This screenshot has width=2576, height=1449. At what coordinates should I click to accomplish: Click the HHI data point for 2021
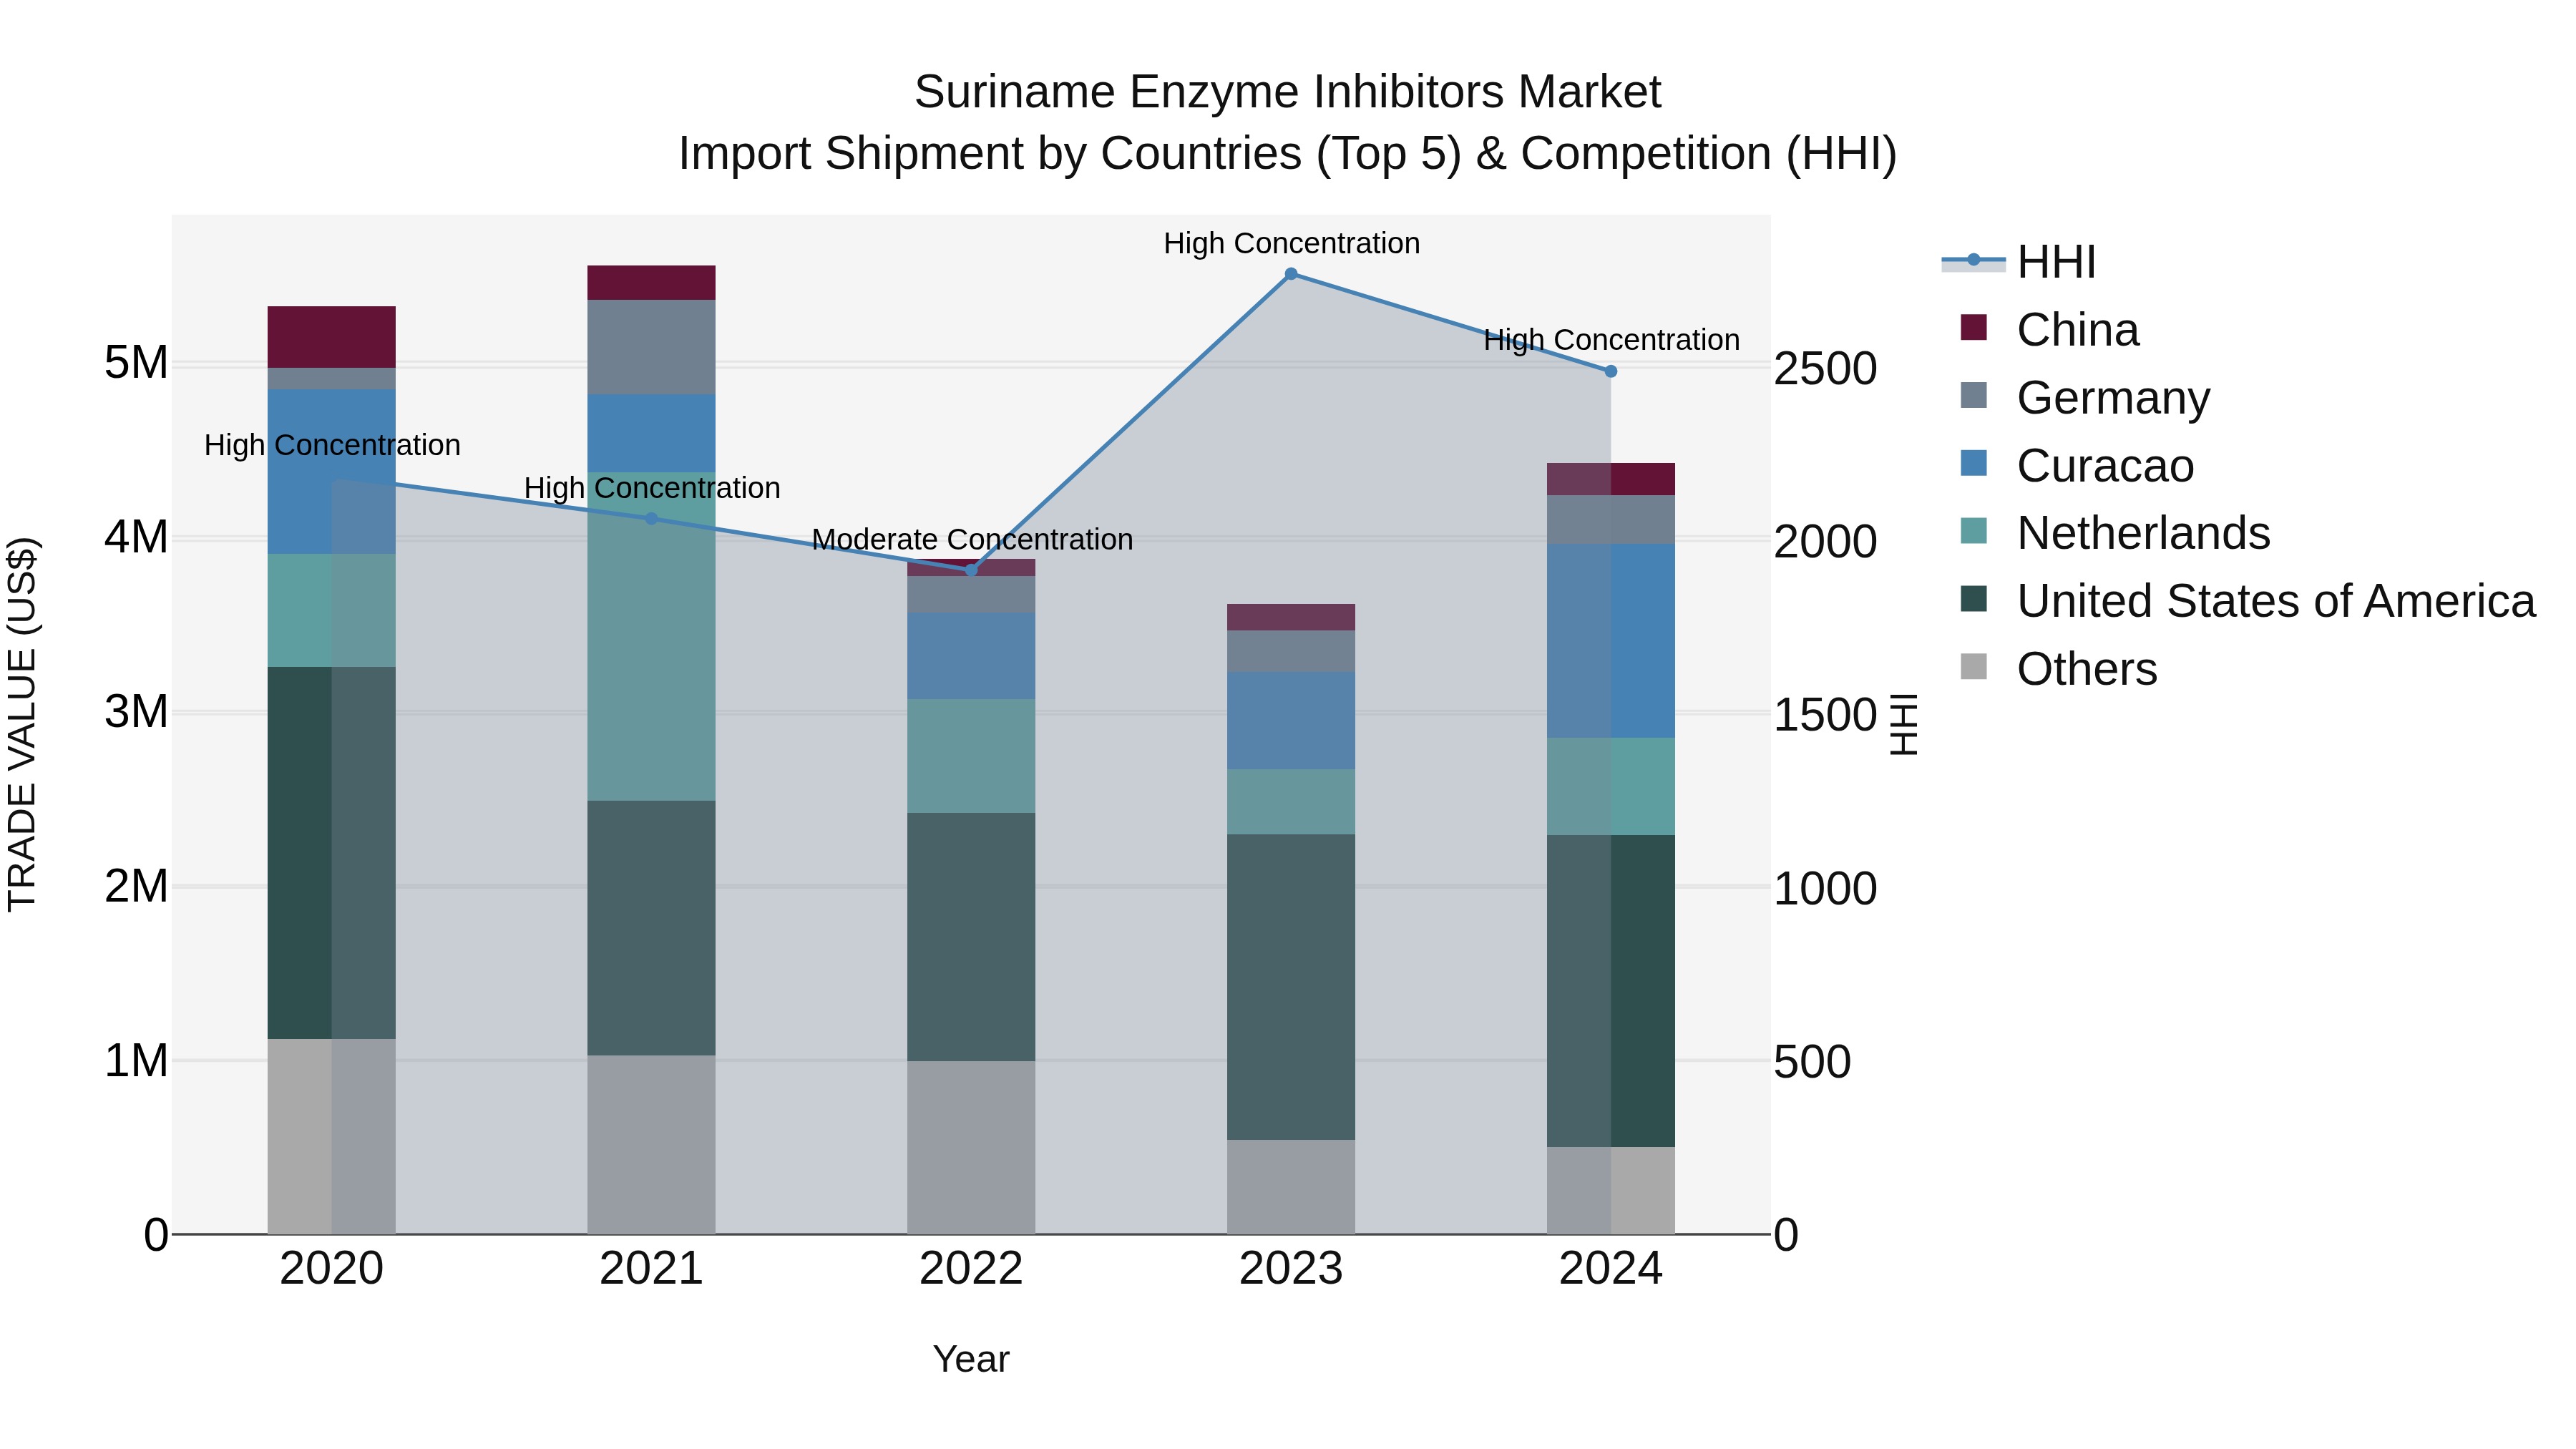[651, 519]
